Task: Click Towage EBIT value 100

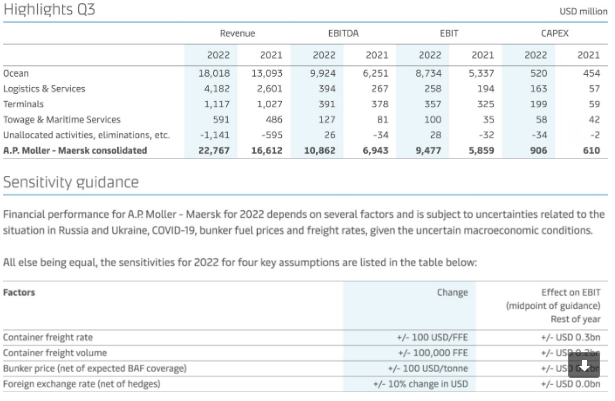Action: [433, 119]
